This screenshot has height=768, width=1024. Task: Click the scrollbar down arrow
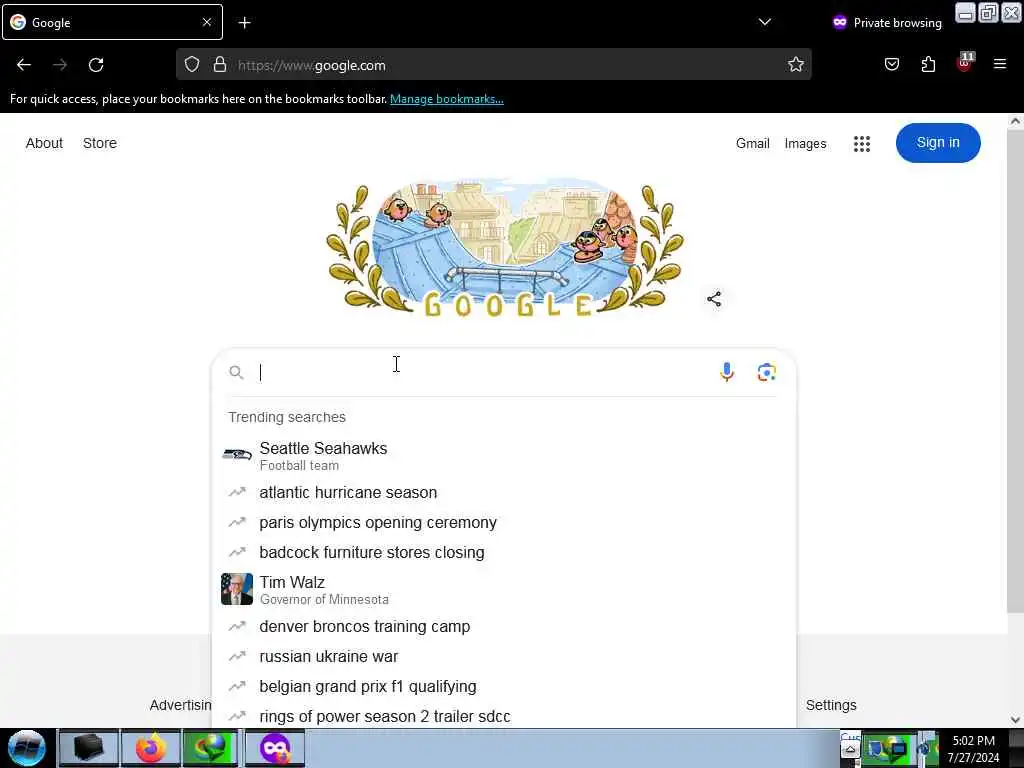click(x=1015, y=720)
